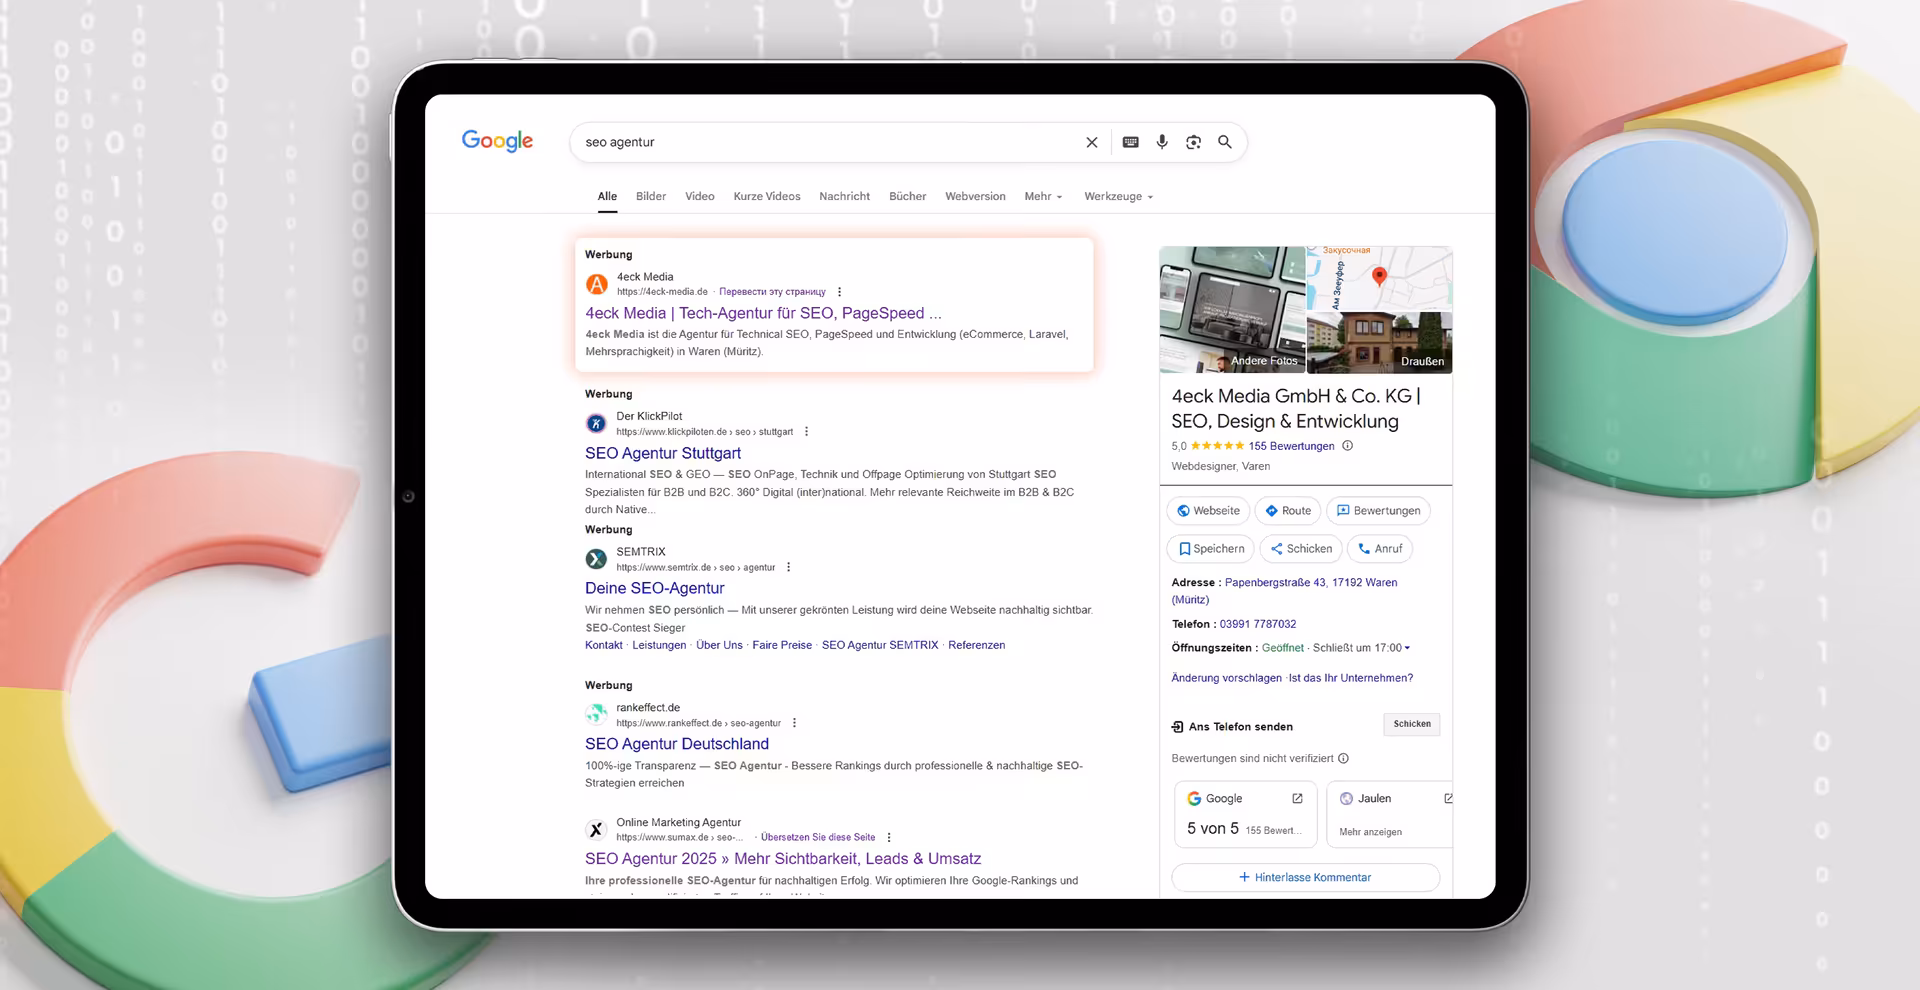Expand the opening hours chevron next to 17:00

[1405, 647]
